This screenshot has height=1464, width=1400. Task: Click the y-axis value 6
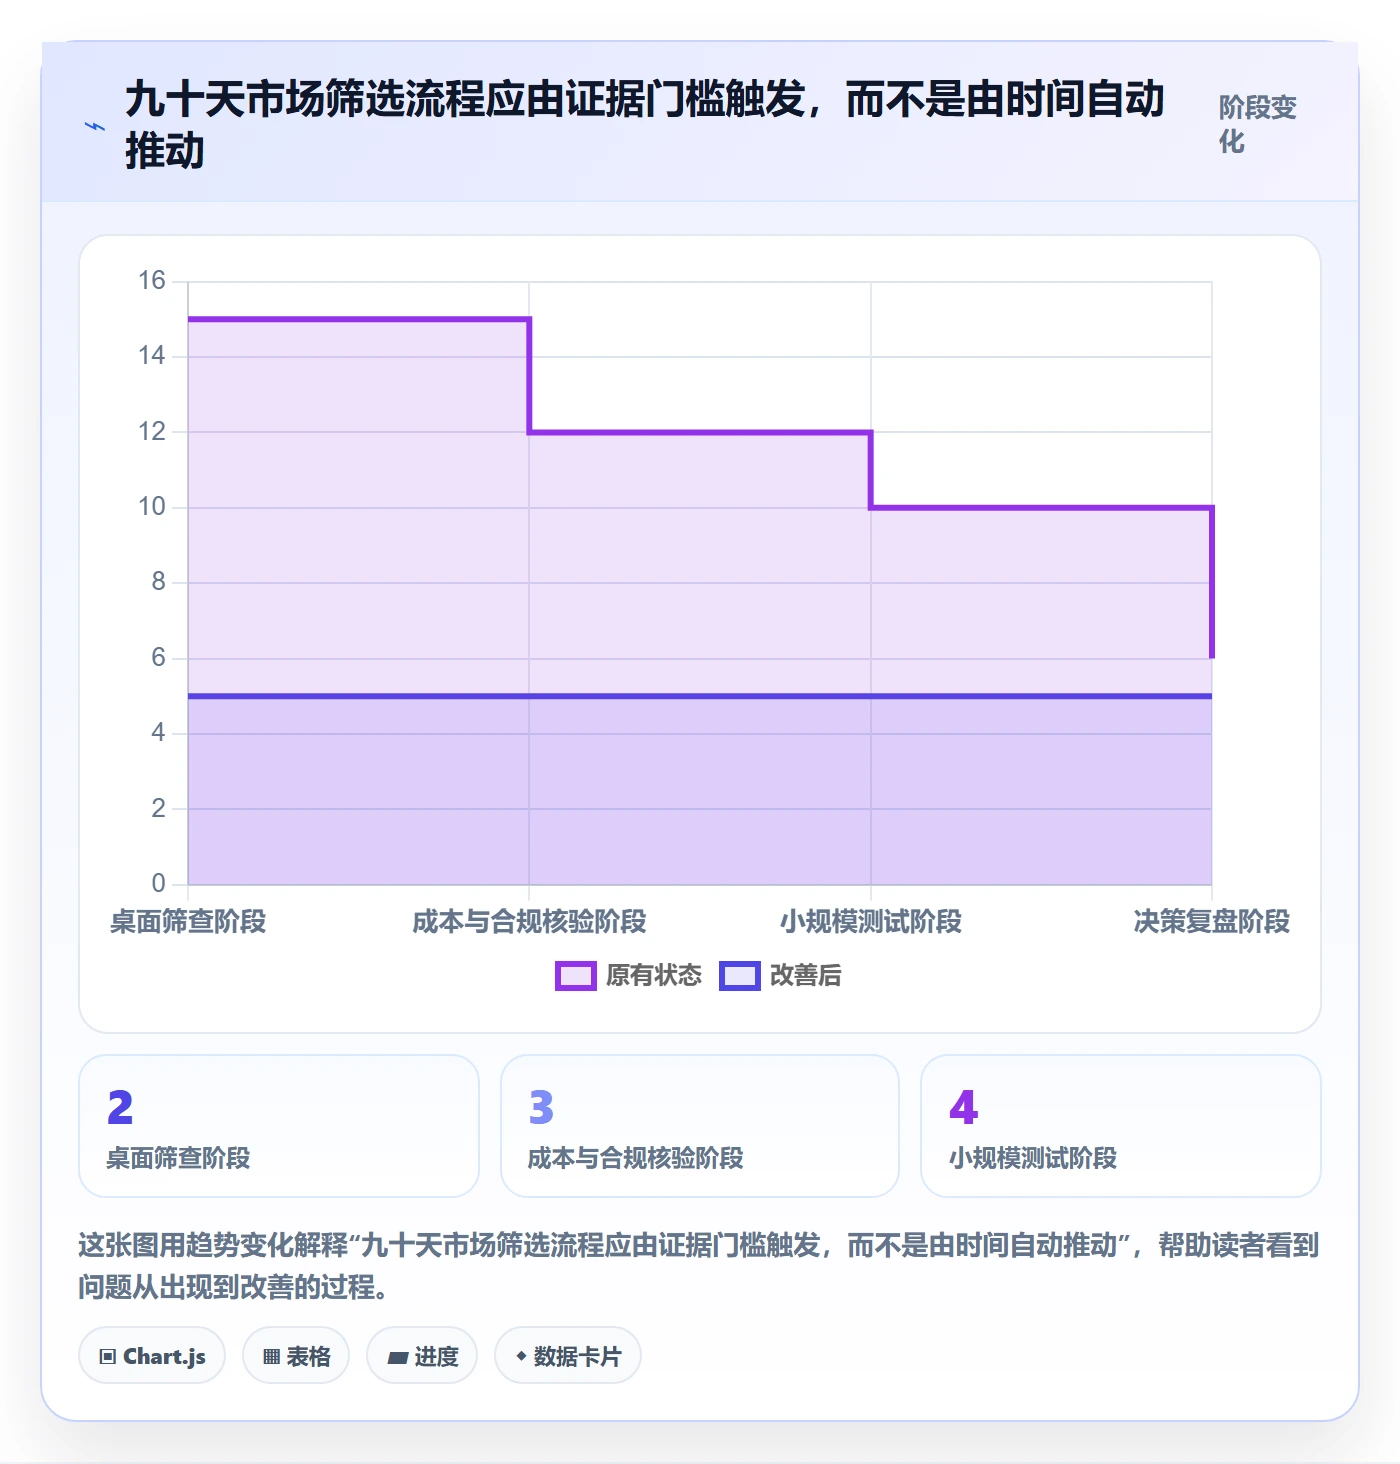pyautogui.click(x=158, y=658)
